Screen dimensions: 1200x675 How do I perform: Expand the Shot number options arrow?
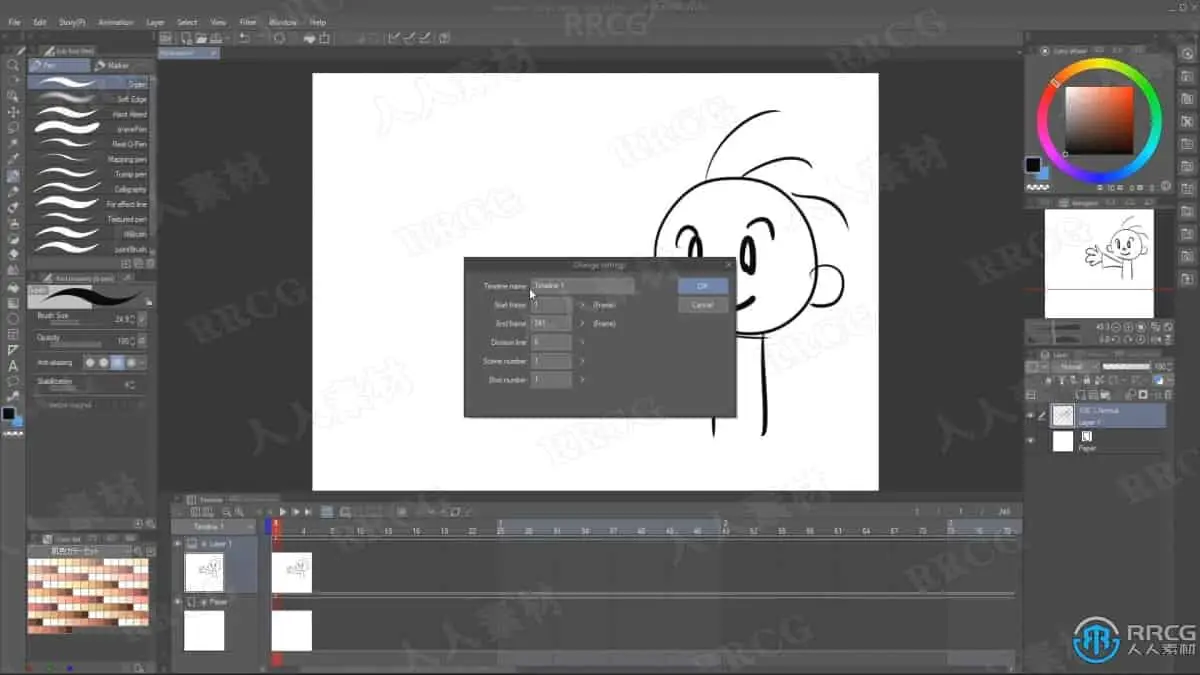(x=582, y=380)
